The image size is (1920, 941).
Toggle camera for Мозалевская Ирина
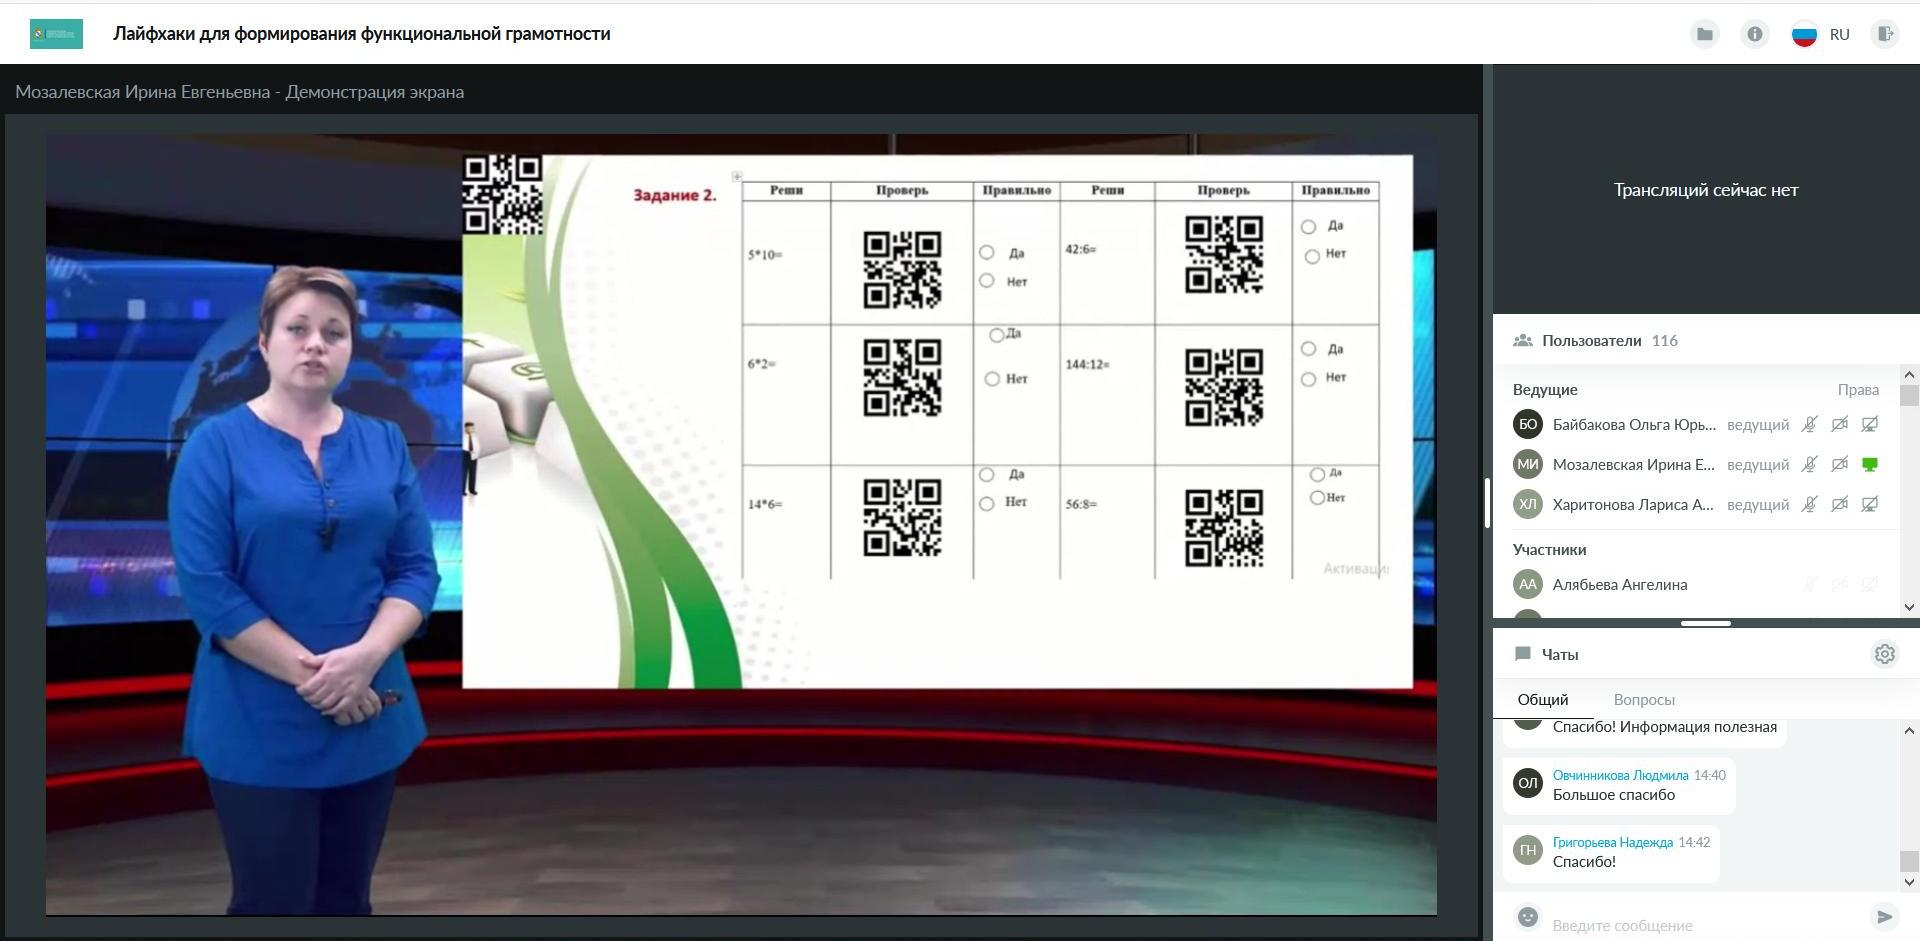tap(1839, 465)
